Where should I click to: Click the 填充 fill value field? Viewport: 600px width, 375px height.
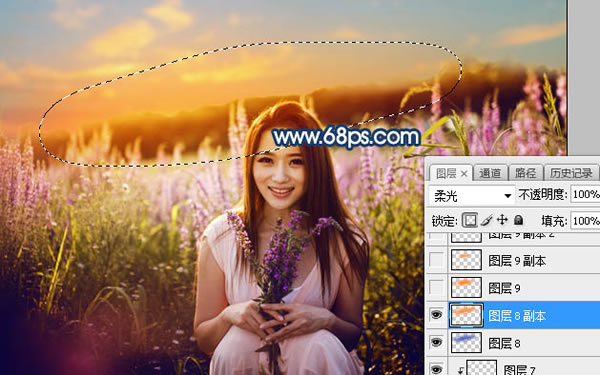pyautogui.click(x=585, y=221)
